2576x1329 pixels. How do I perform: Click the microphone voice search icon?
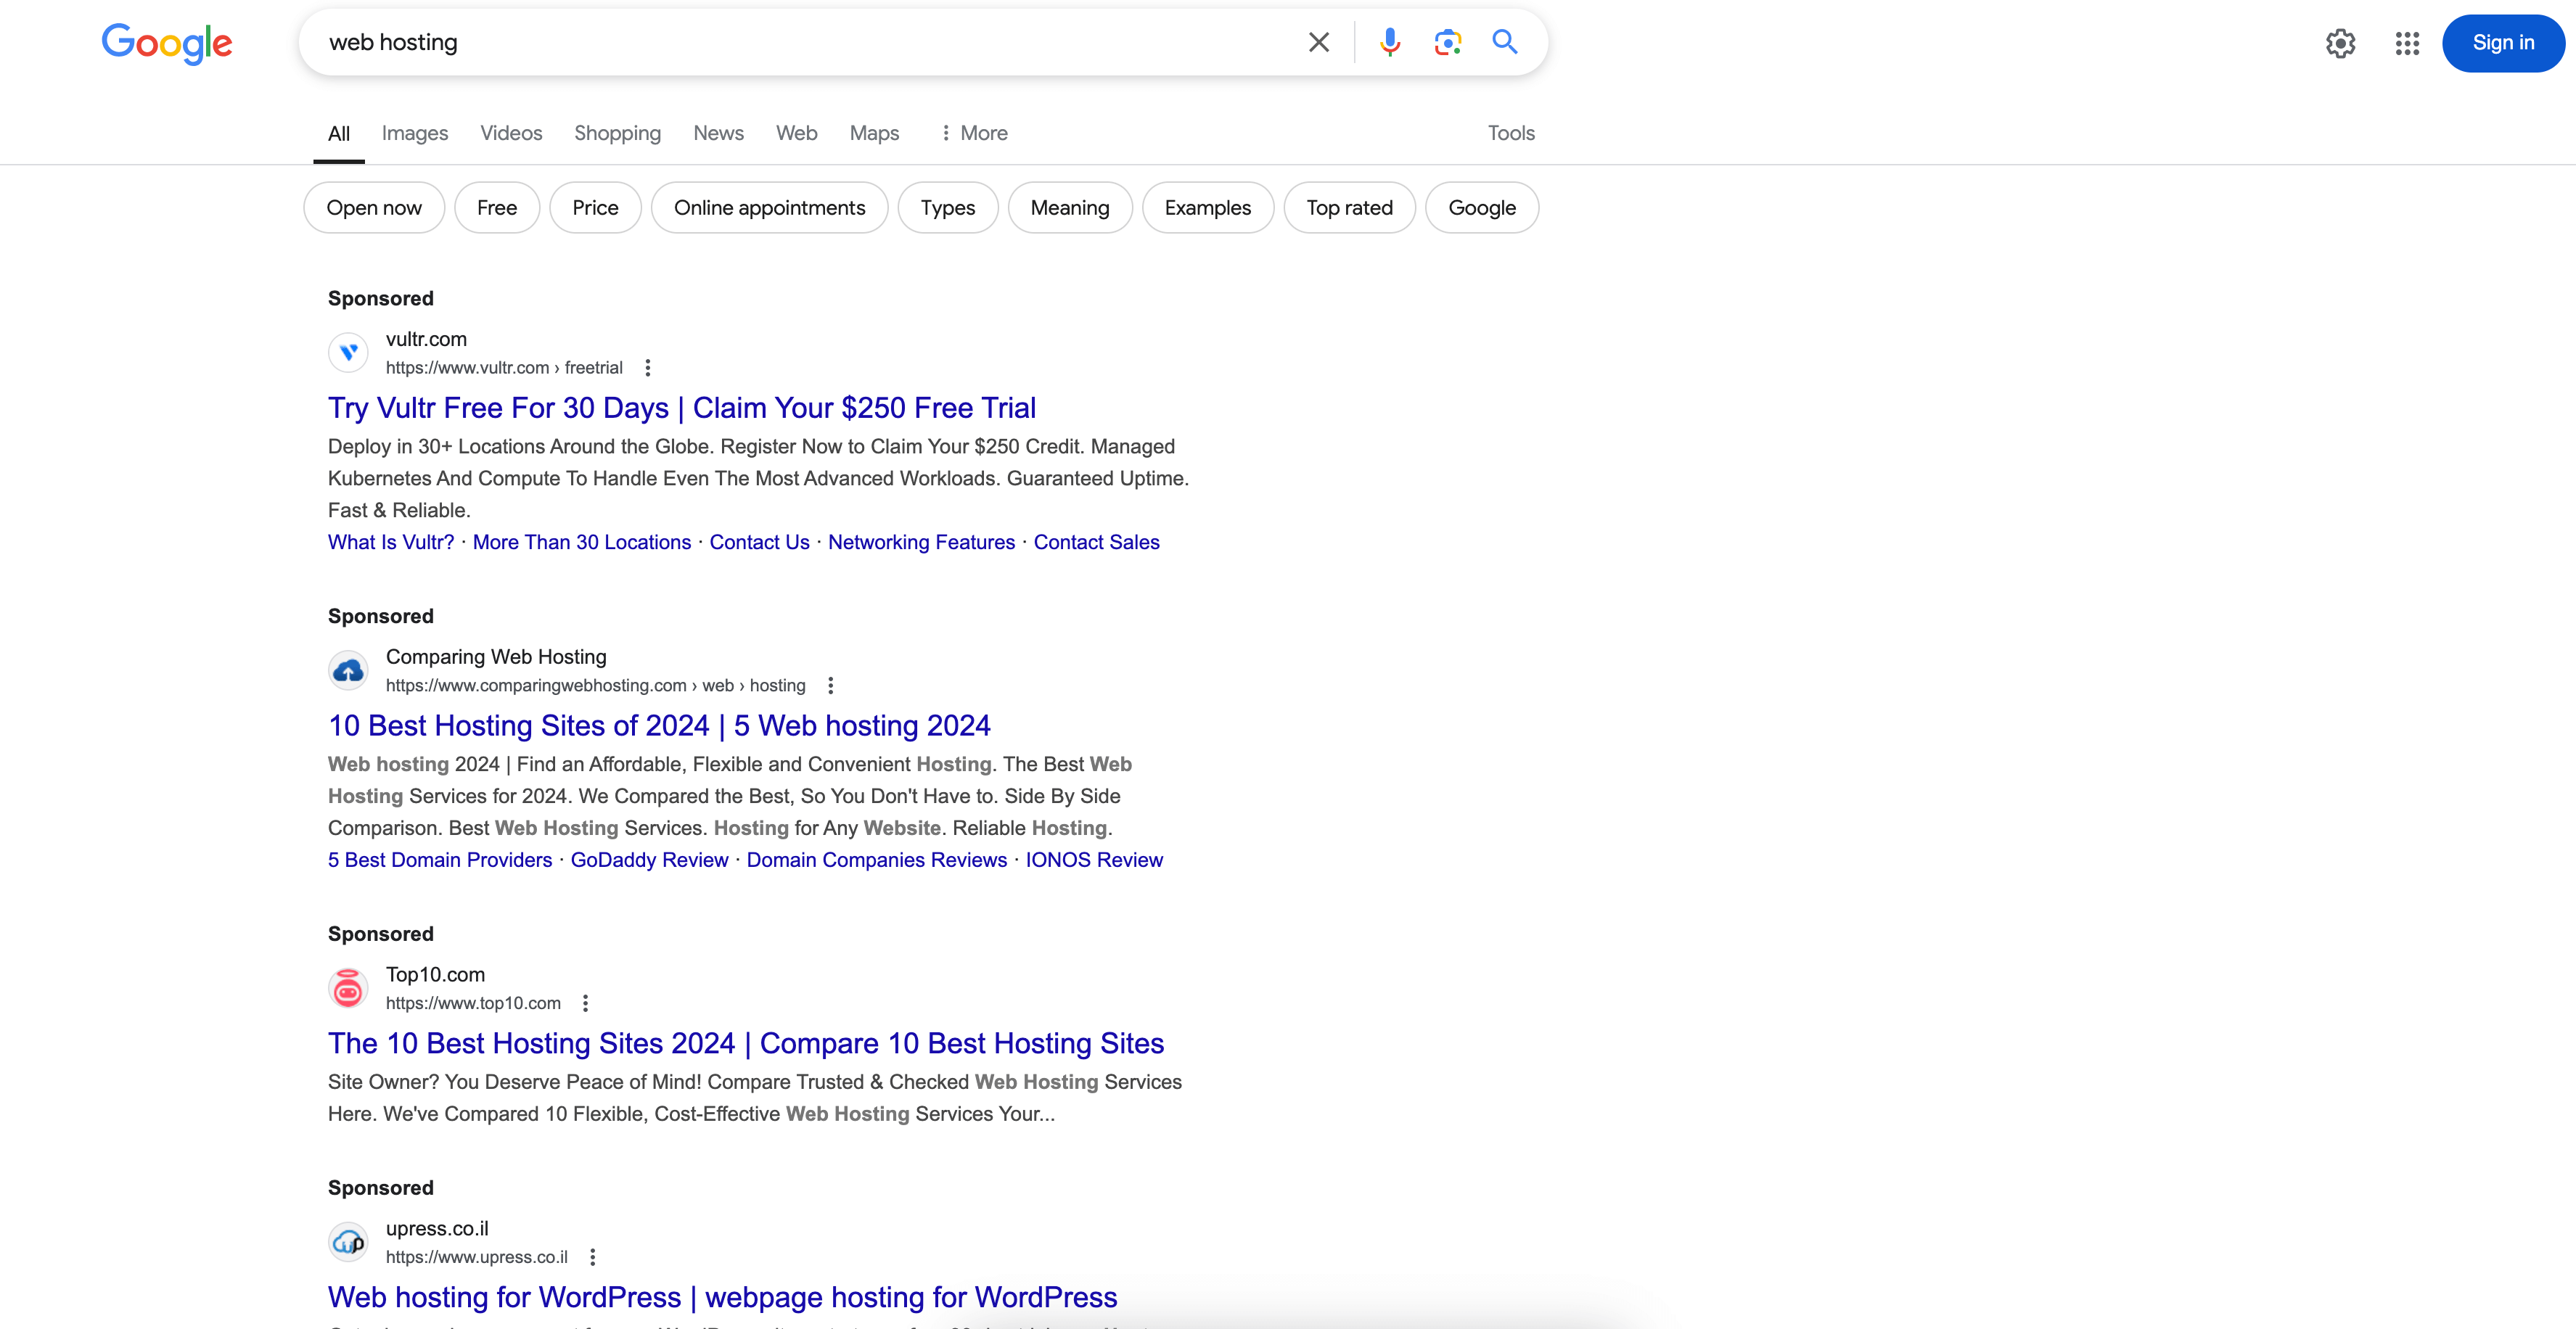[x=1388, y=42]
